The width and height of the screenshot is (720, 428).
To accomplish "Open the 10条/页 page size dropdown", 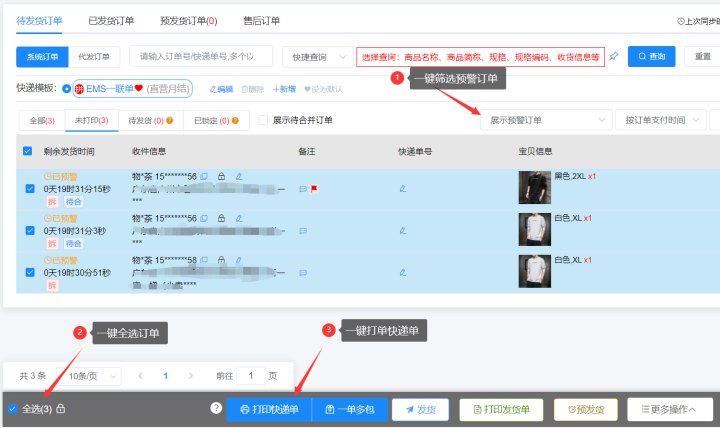I will point(89,376).
